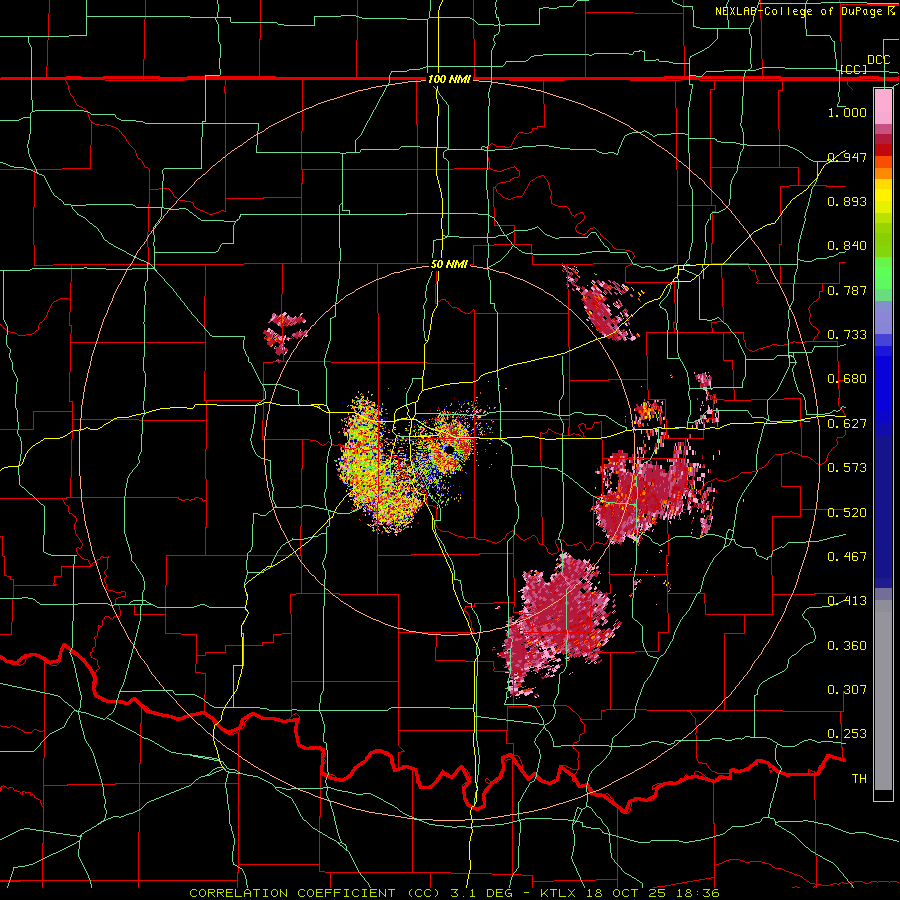
Task: Select the 0.253 scale value
Action: [x=847, y=734]
